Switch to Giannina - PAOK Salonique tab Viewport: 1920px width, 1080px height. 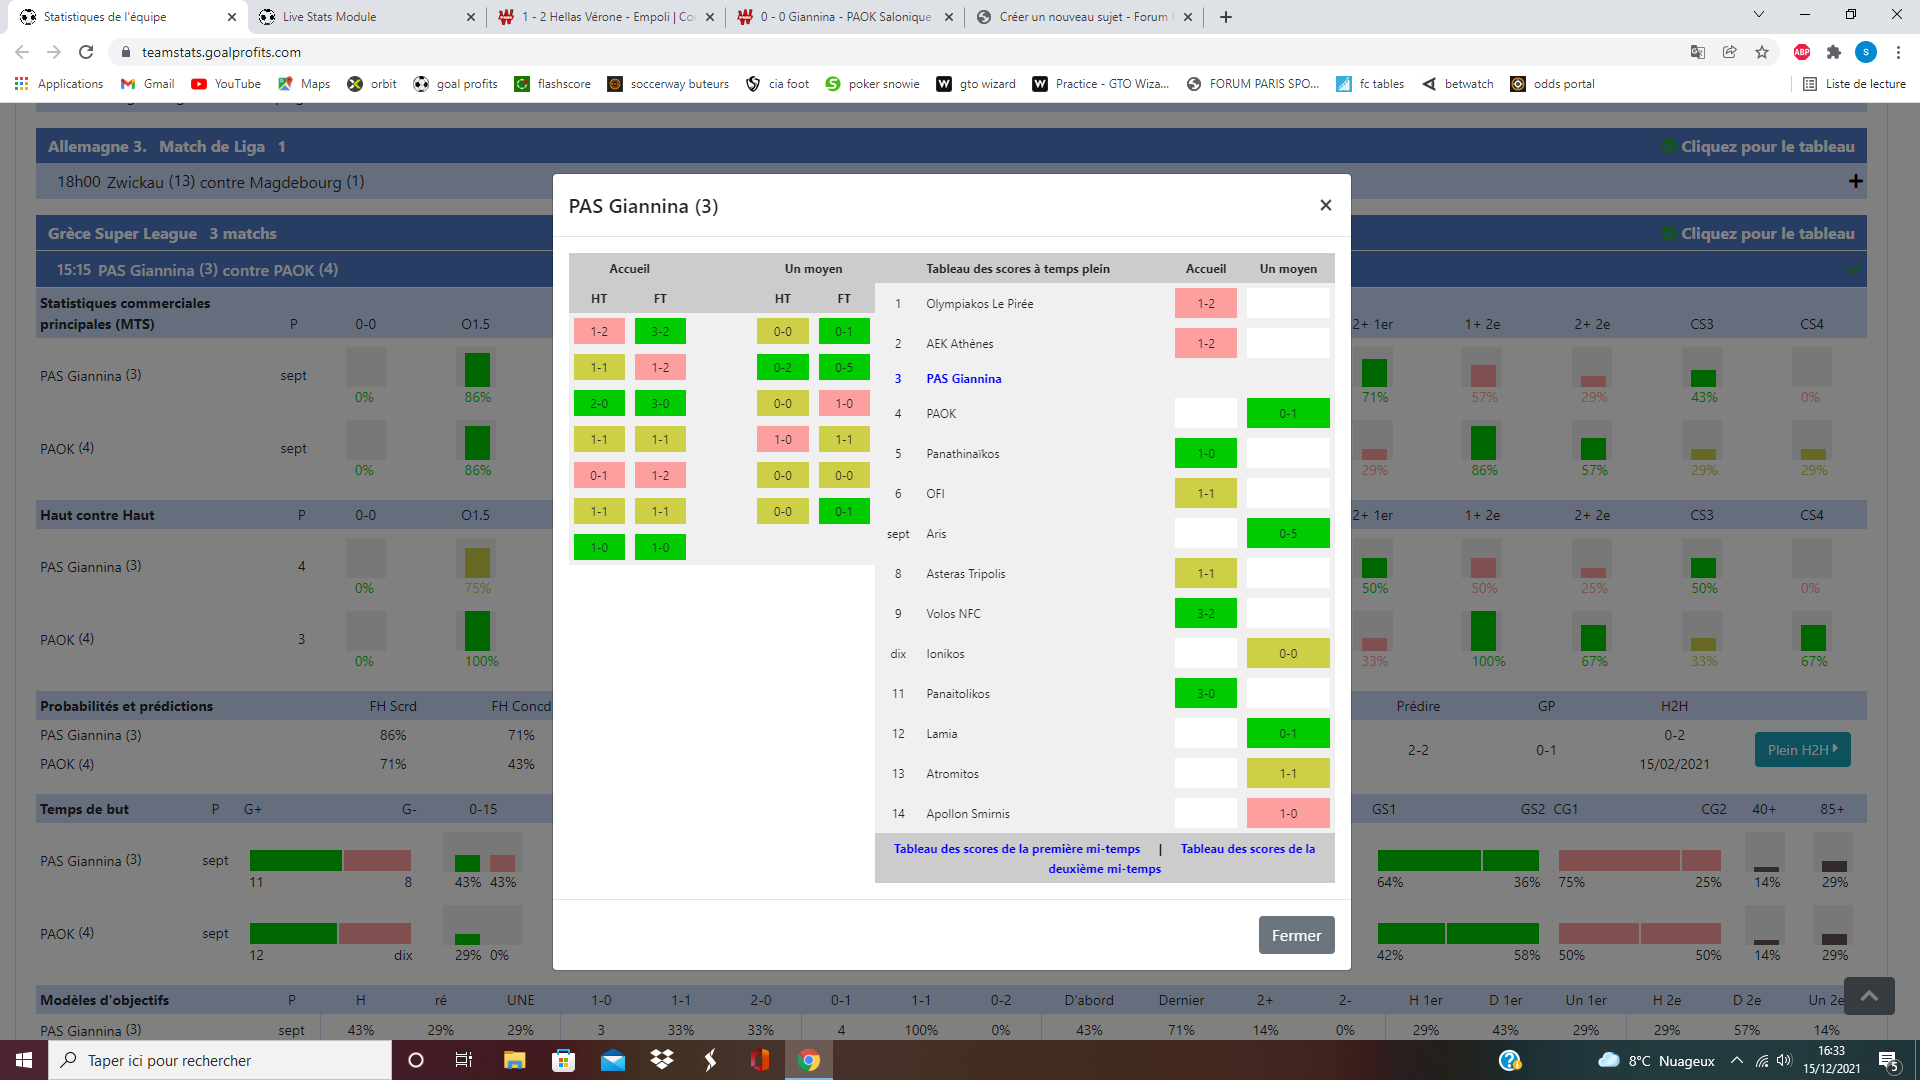tap(843, 17)
